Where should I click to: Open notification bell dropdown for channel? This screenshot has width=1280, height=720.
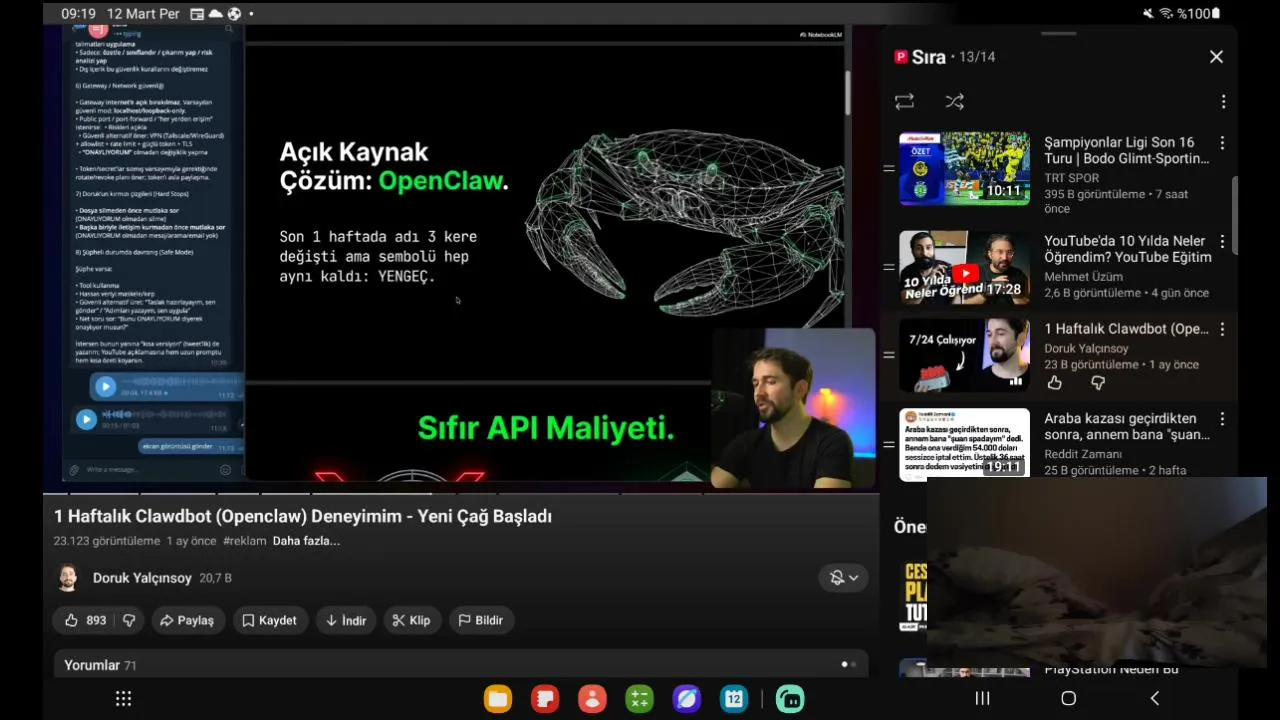tap(844, 577)
